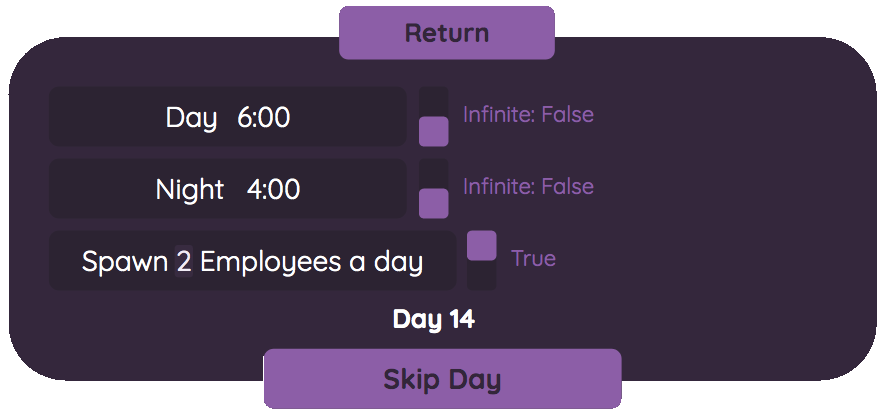Click the word "Employees" in spawn row

[x=271, y=262]
